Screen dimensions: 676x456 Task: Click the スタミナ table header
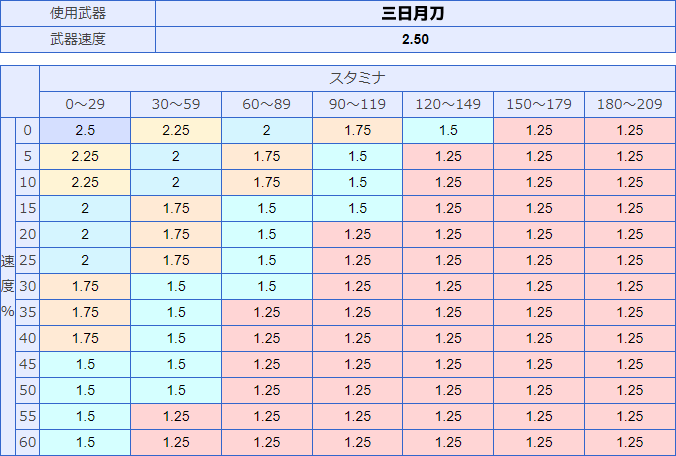coord(357,78)
